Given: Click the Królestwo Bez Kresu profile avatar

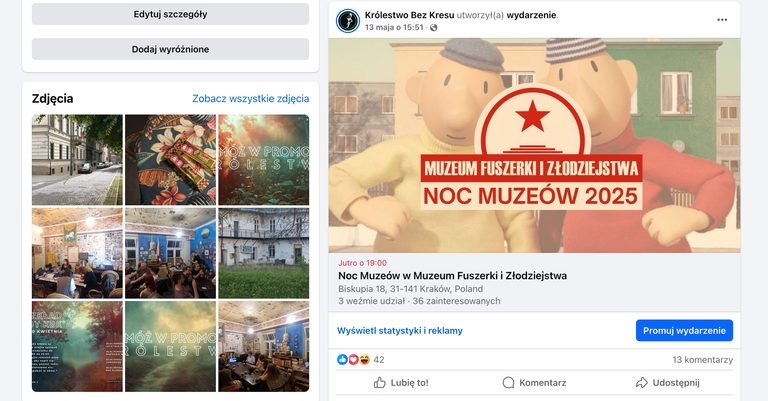Looking at the screenshot, I should 348,21.
